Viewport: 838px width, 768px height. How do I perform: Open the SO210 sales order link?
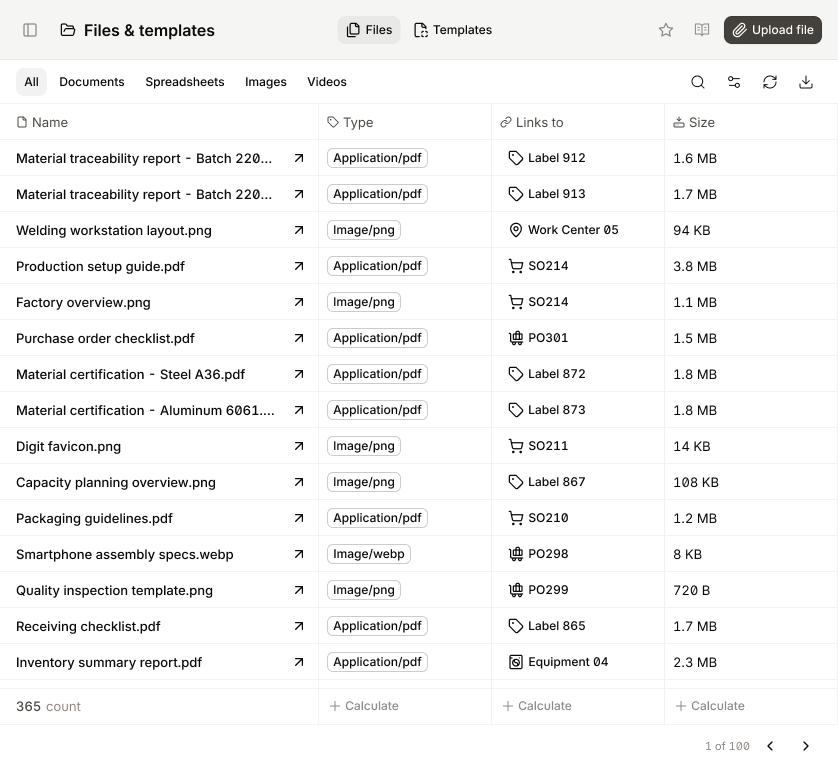click(538, 518)
